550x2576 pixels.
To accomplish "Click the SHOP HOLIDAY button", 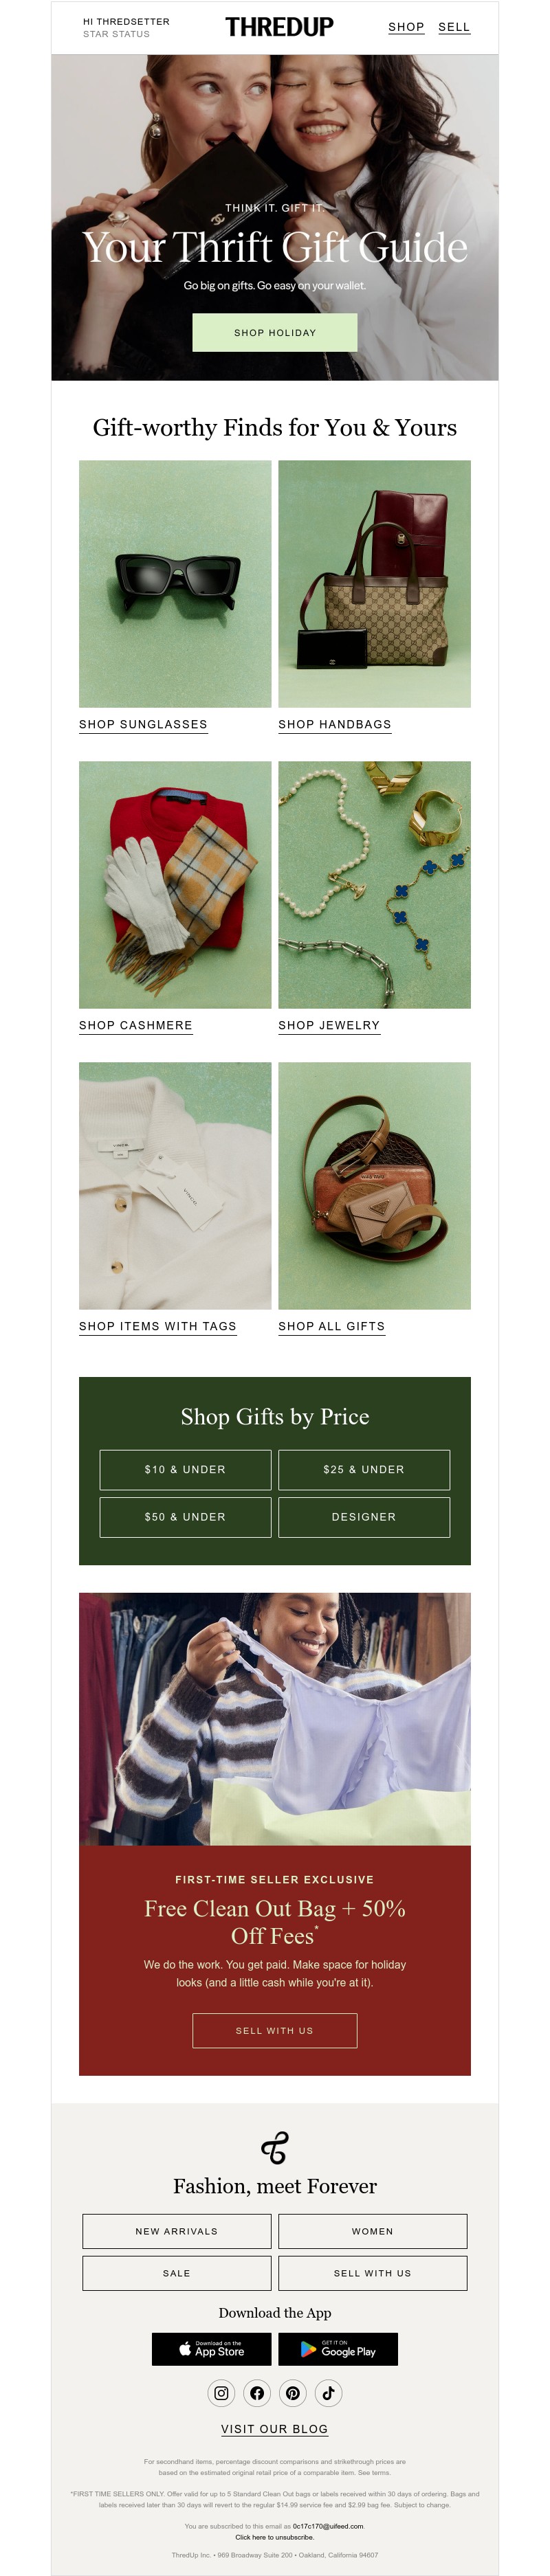I will point(275,333).
